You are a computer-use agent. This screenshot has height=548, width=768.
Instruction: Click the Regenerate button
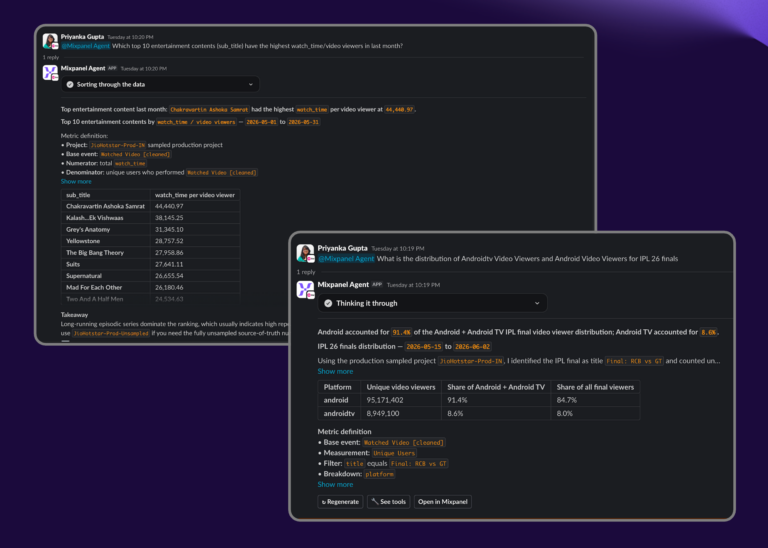340,501
